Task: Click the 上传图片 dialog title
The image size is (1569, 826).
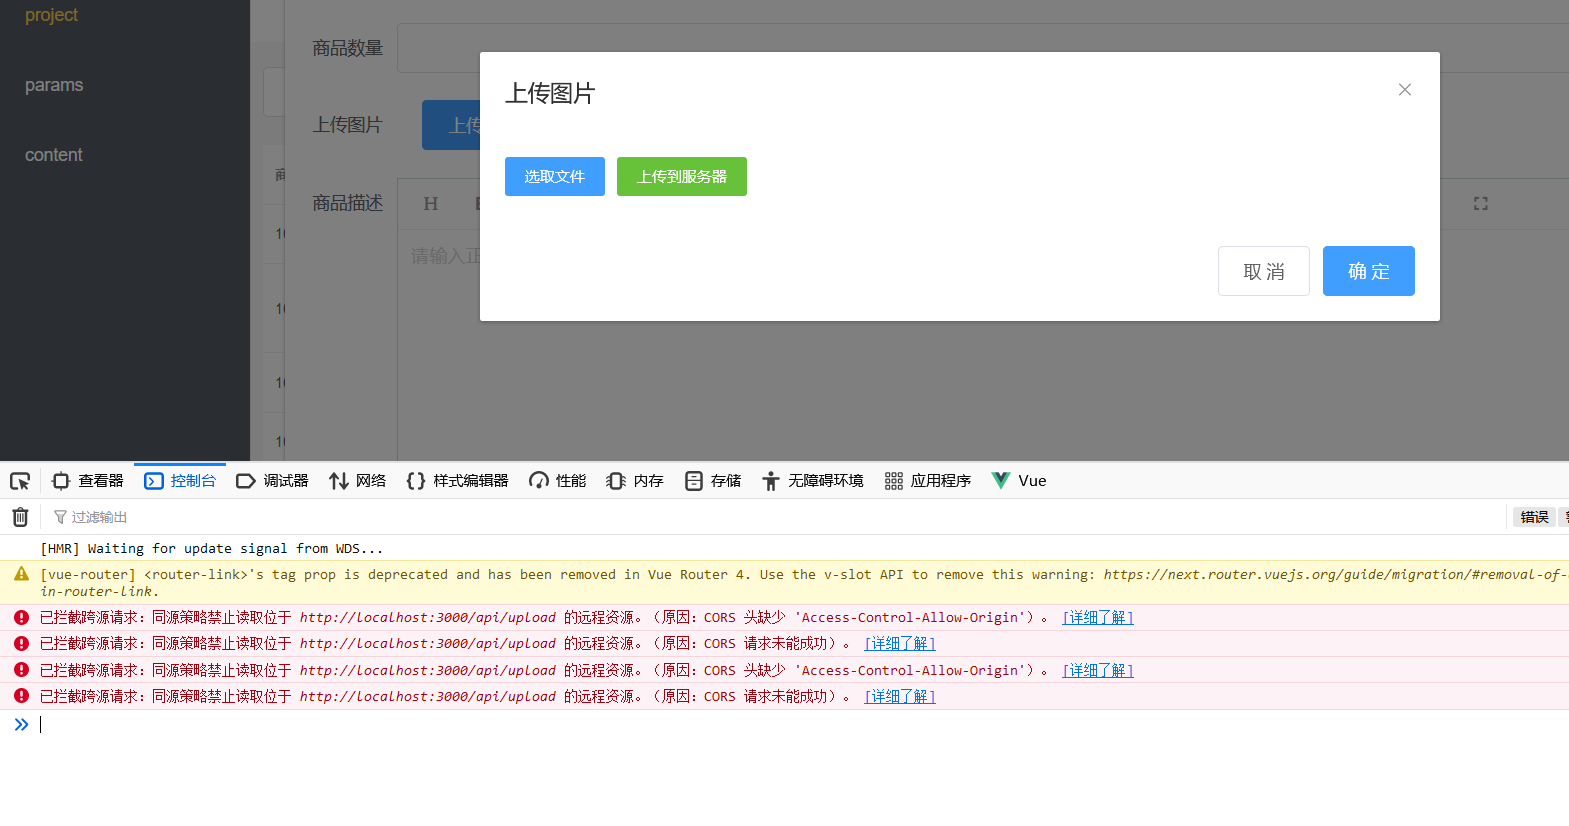Action: point(550,93)
